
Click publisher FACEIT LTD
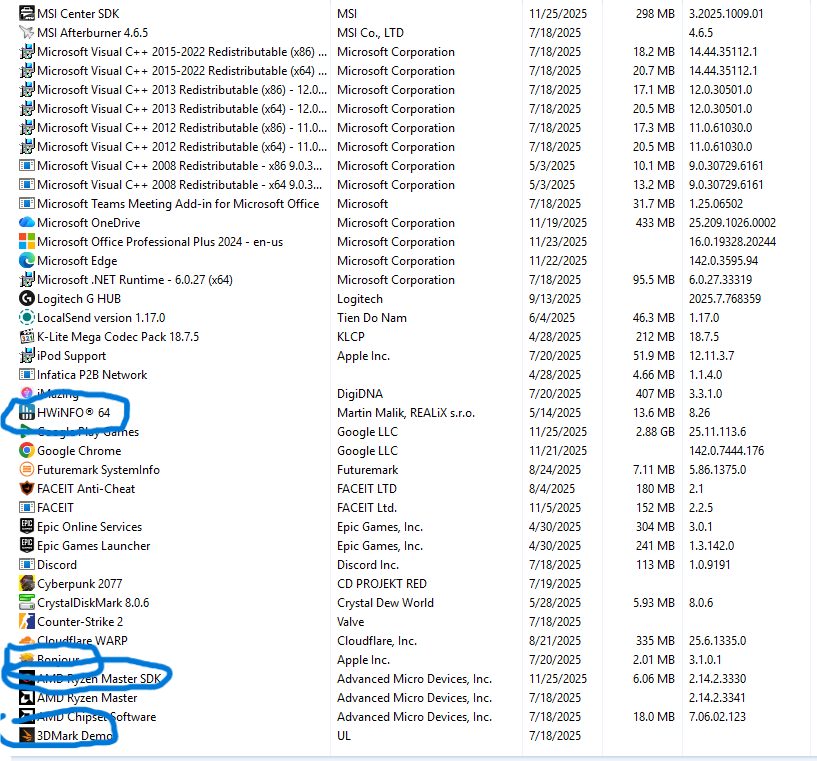[x=367, y=489]
